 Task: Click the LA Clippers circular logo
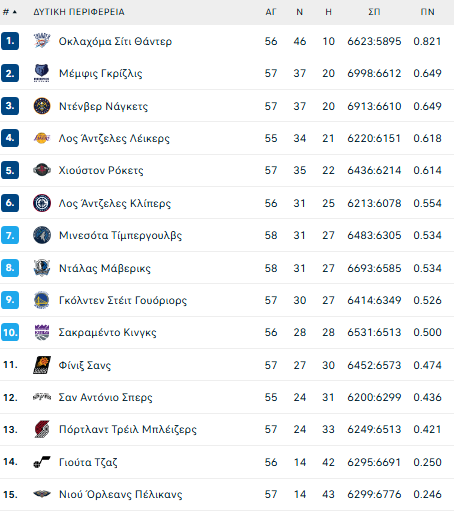click(x=42, y=203)
